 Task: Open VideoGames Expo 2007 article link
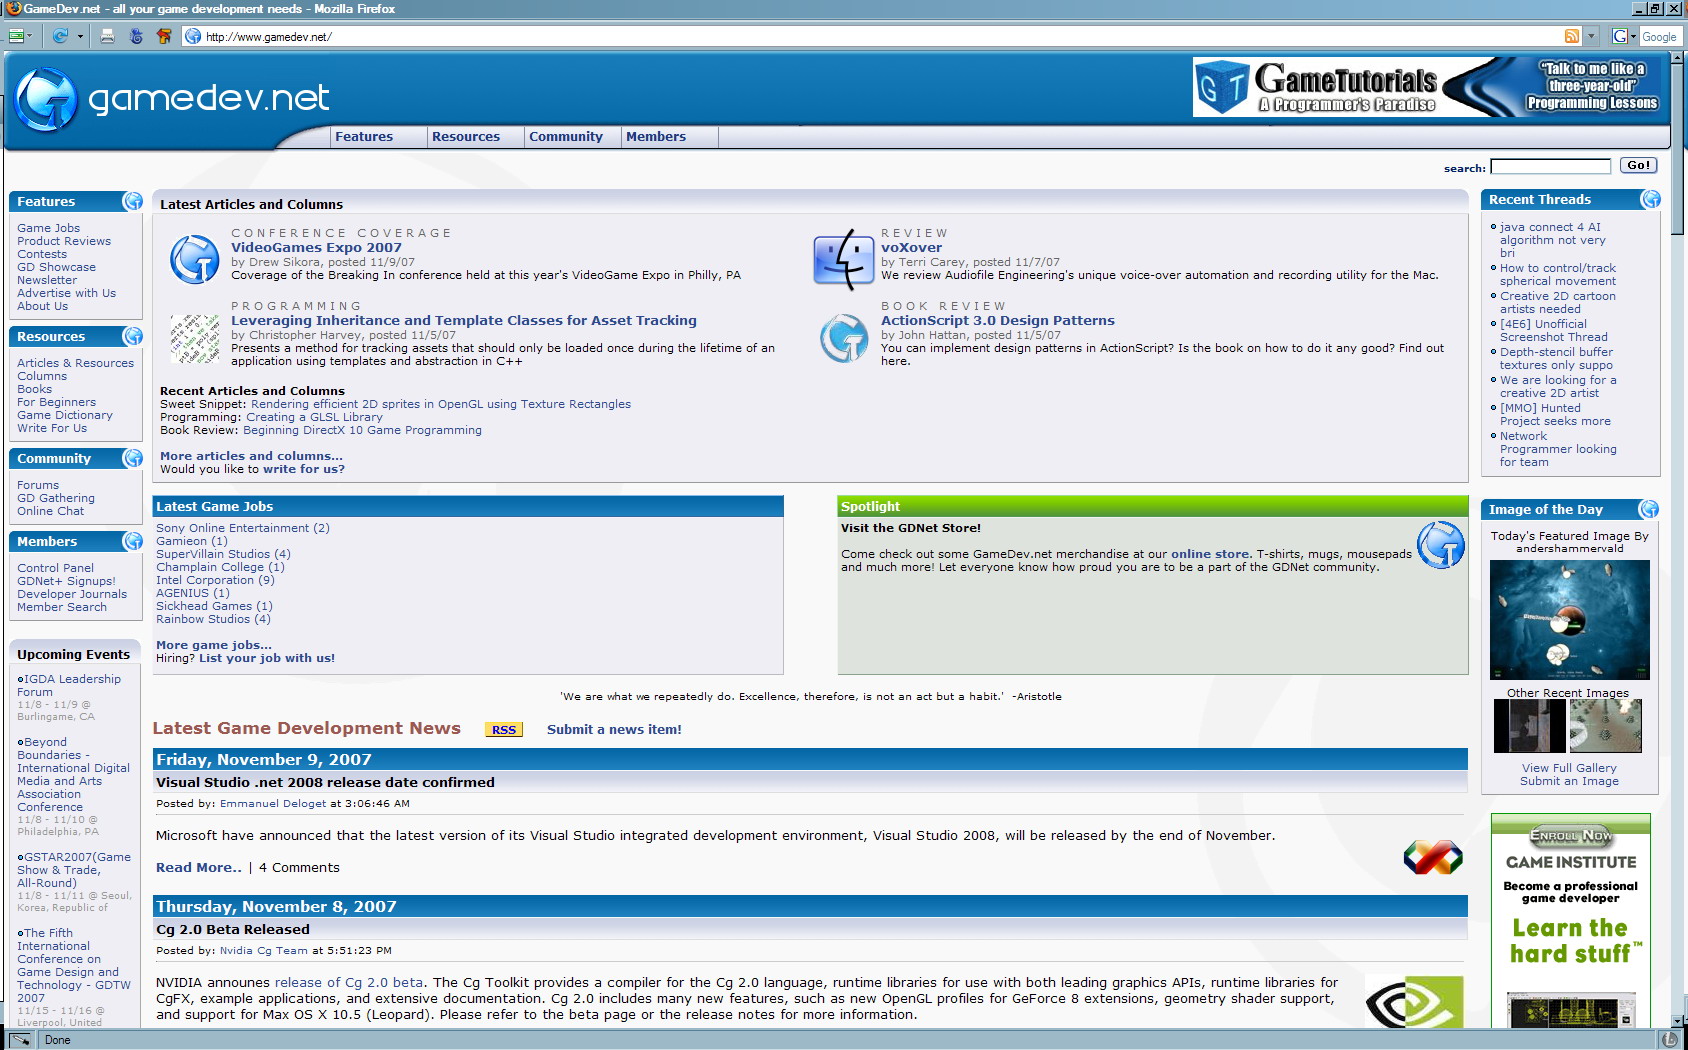pos(316,248)
